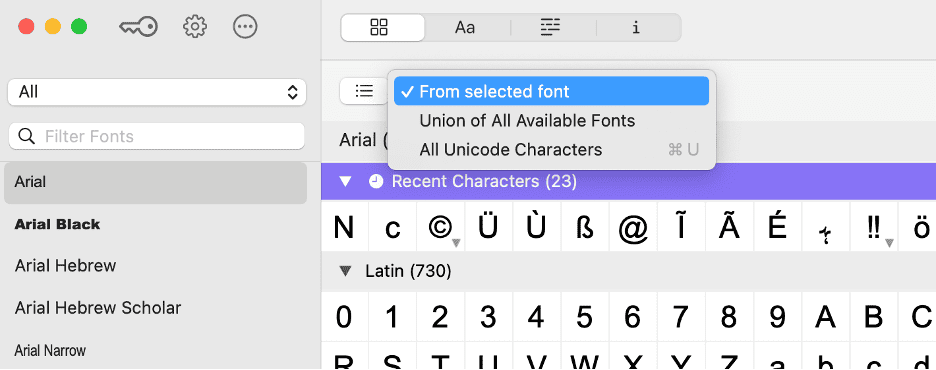Viewport: 936px width, 370px height.
Task: Open the settings gear icon
Action: coord(195,27)
